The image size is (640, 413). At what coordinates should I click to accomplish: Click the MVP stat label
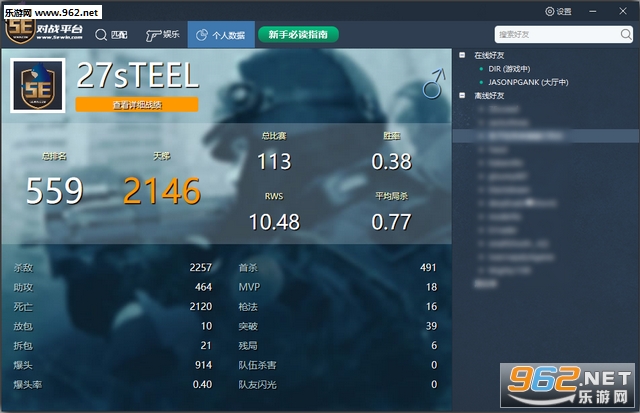[x=249, y=287]
